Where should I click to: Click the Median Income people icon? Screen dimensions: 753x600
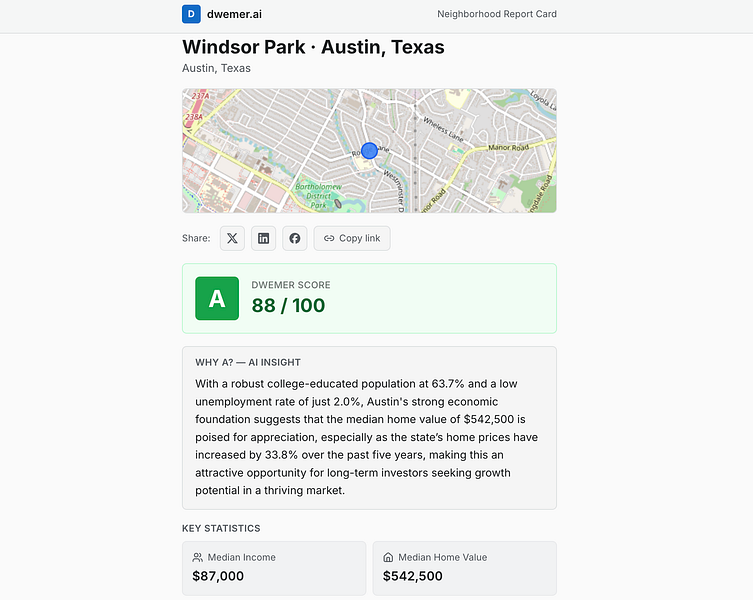(197, 557)
